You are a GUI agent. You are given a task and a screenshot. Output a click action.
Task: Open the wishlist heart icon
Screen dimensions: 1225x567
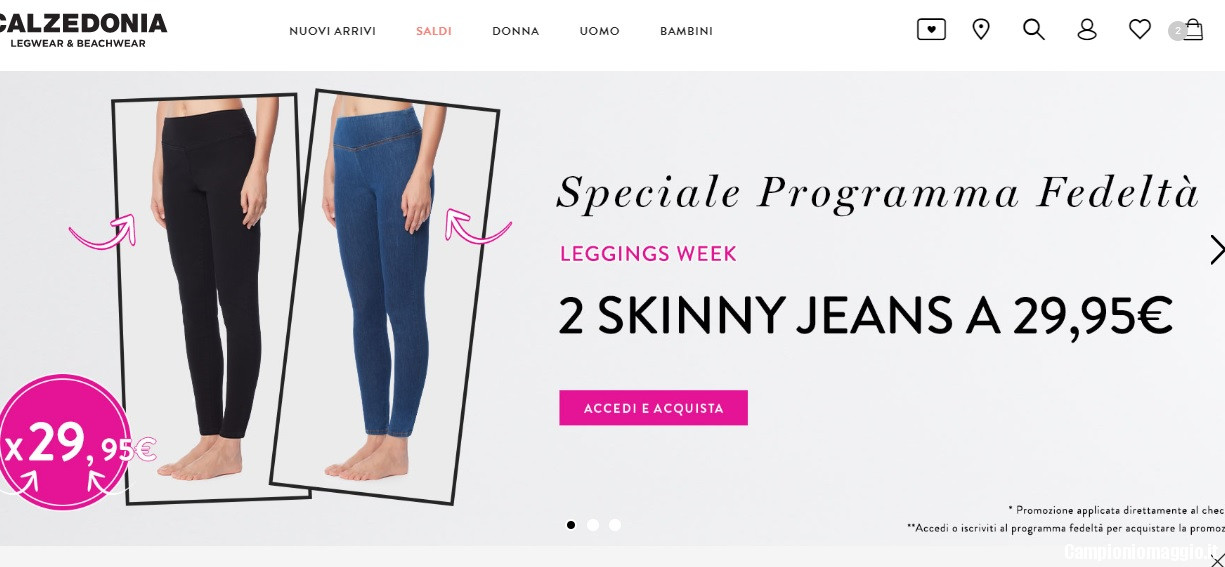coord(1140,30)
